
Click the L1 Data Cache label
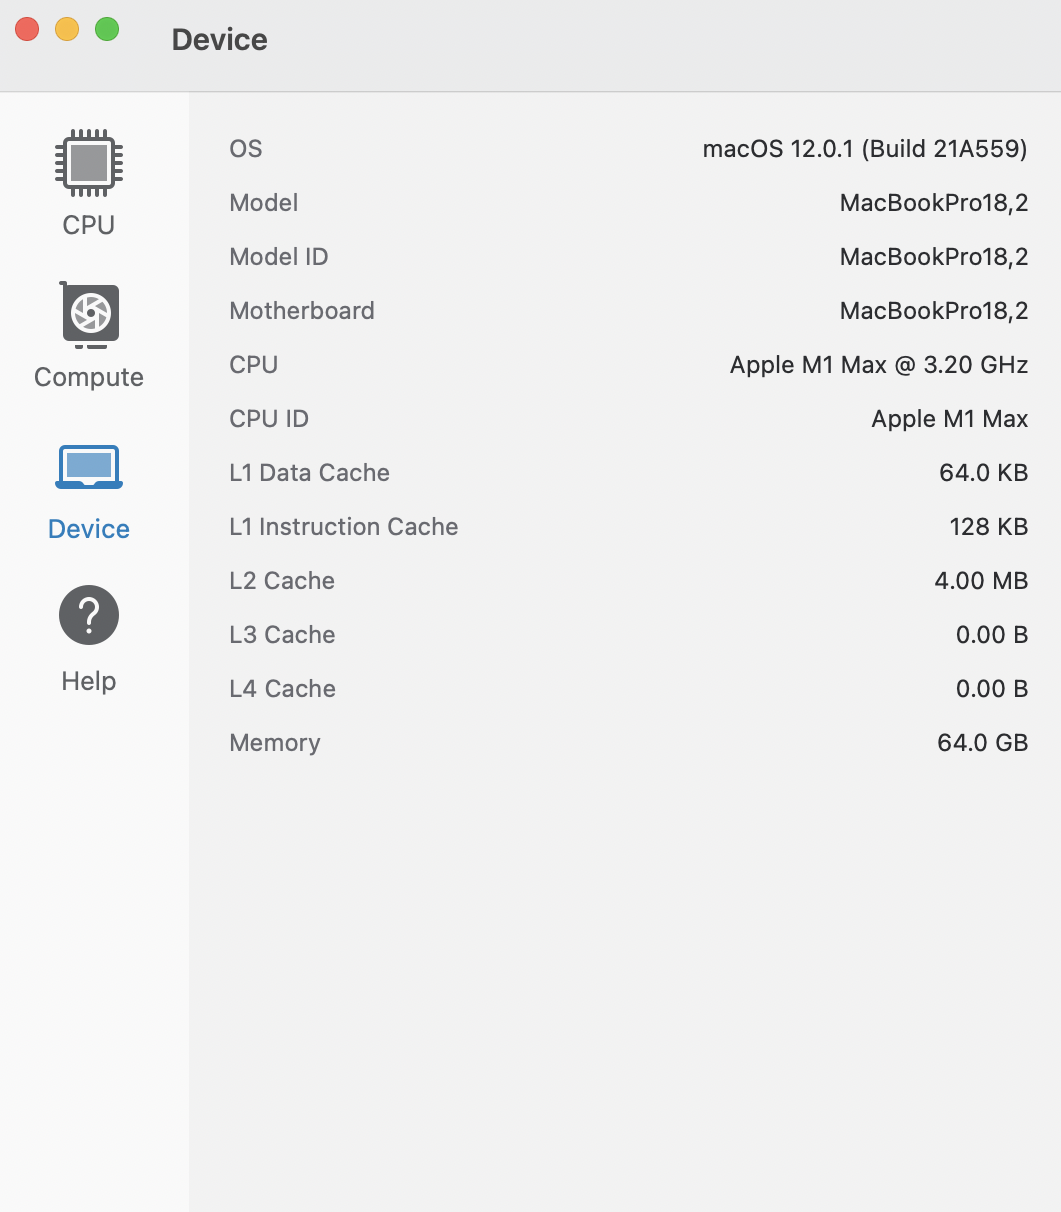click(x=310, y=473)
